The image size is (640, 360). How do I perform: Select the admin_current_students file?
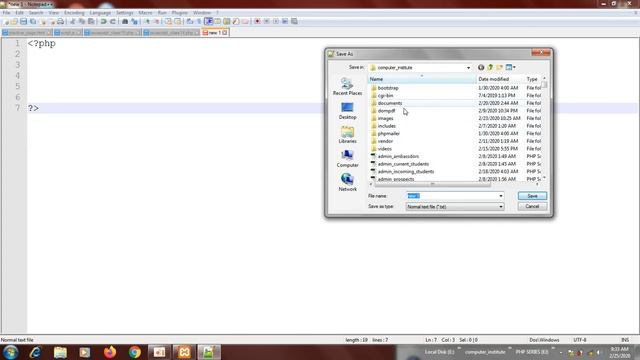pyautogui.click(x=403, y=164)
